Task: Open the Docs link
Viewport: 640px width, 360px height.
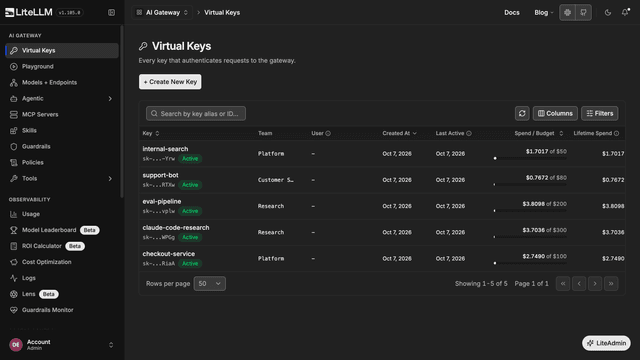Action: pyautogui.click(x=511, y=13)
